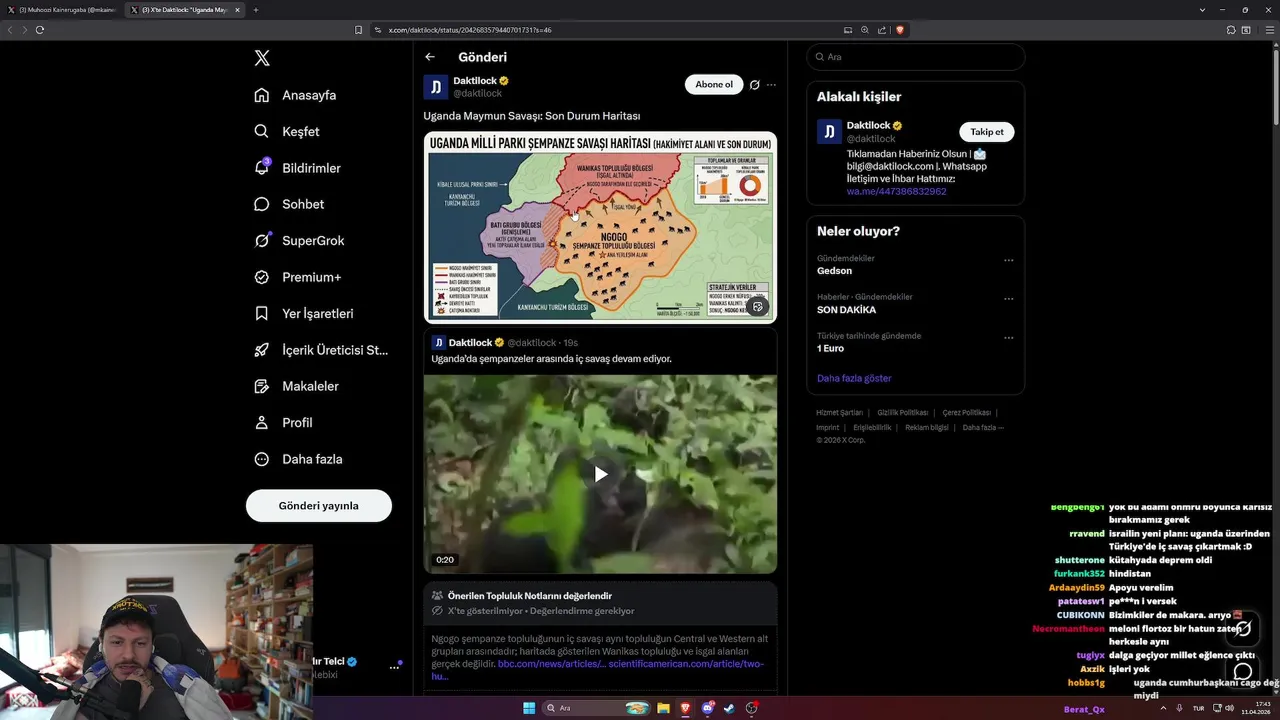Open SuperGrok from sidebar
Image resolution: width=1280 pixels, height=720 pixels.
[299, 240]
